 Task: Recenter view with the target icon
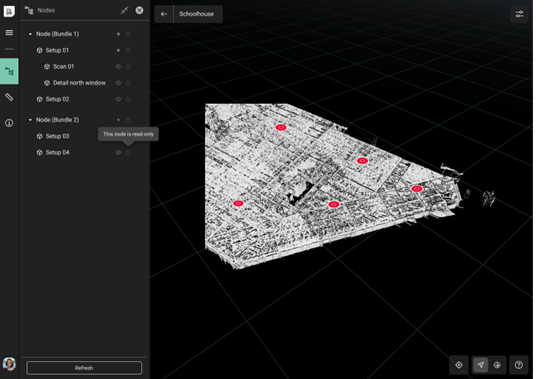(459, 365)
